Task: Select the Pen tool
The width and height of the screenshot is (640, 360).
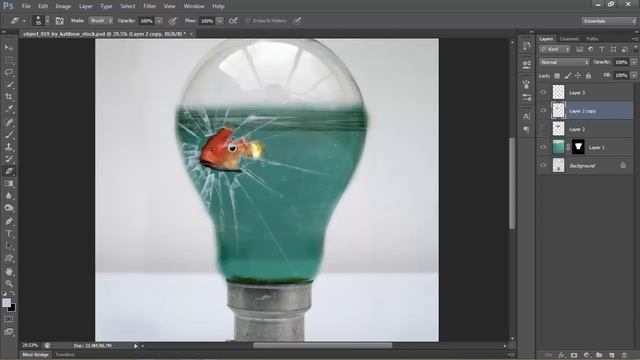Action: pos(9,221)
